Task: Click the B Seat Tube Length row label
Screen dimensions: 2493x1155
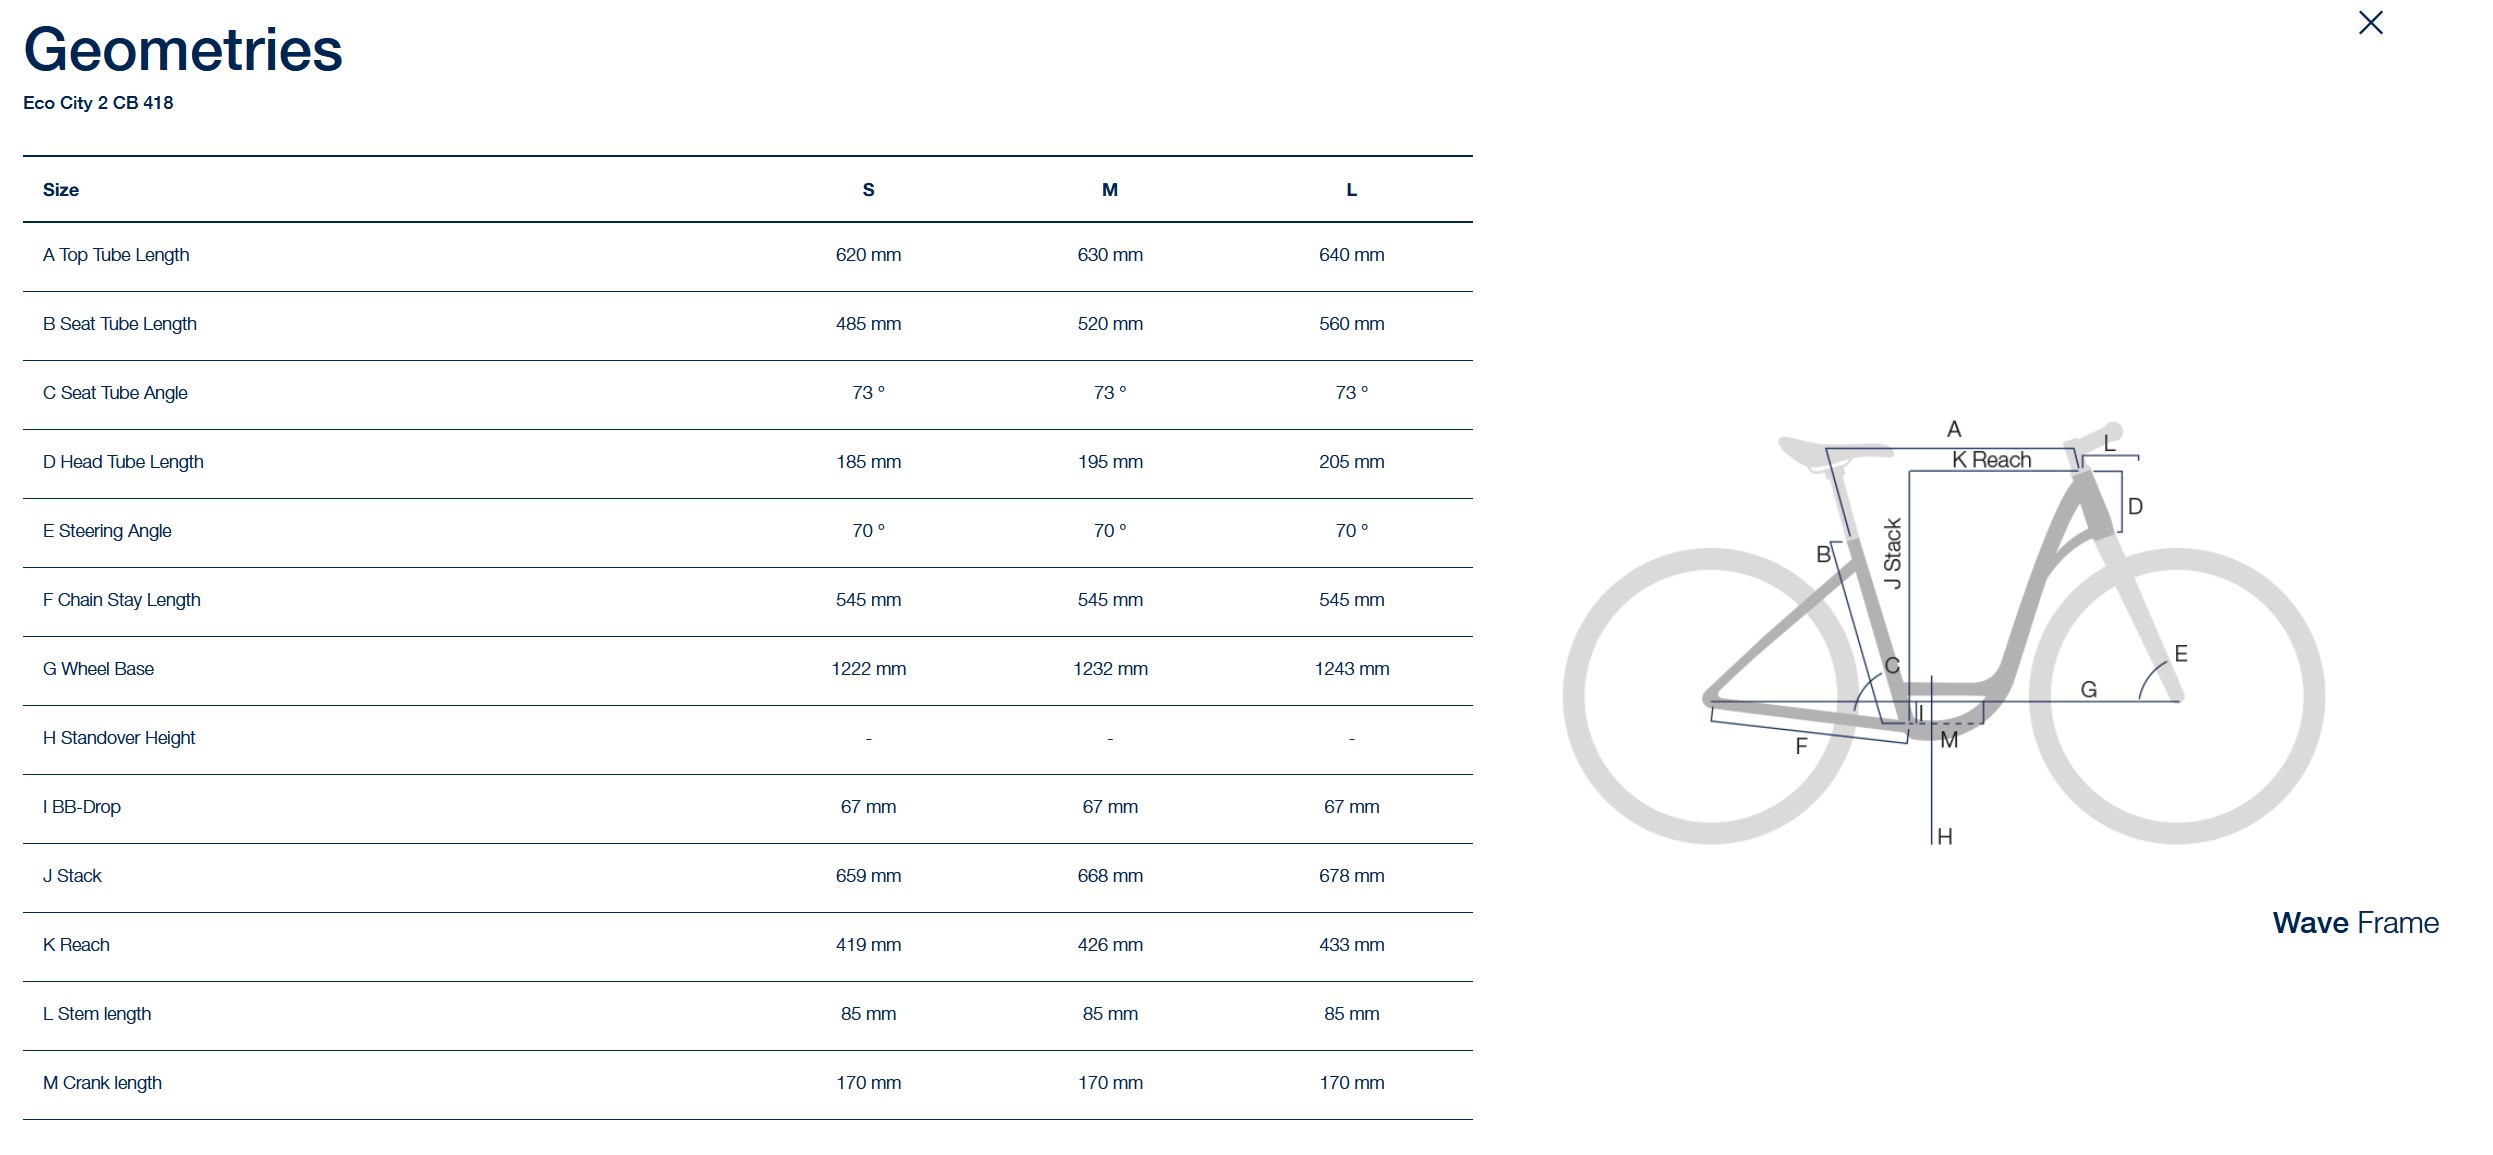Action: tap(120, 324)
